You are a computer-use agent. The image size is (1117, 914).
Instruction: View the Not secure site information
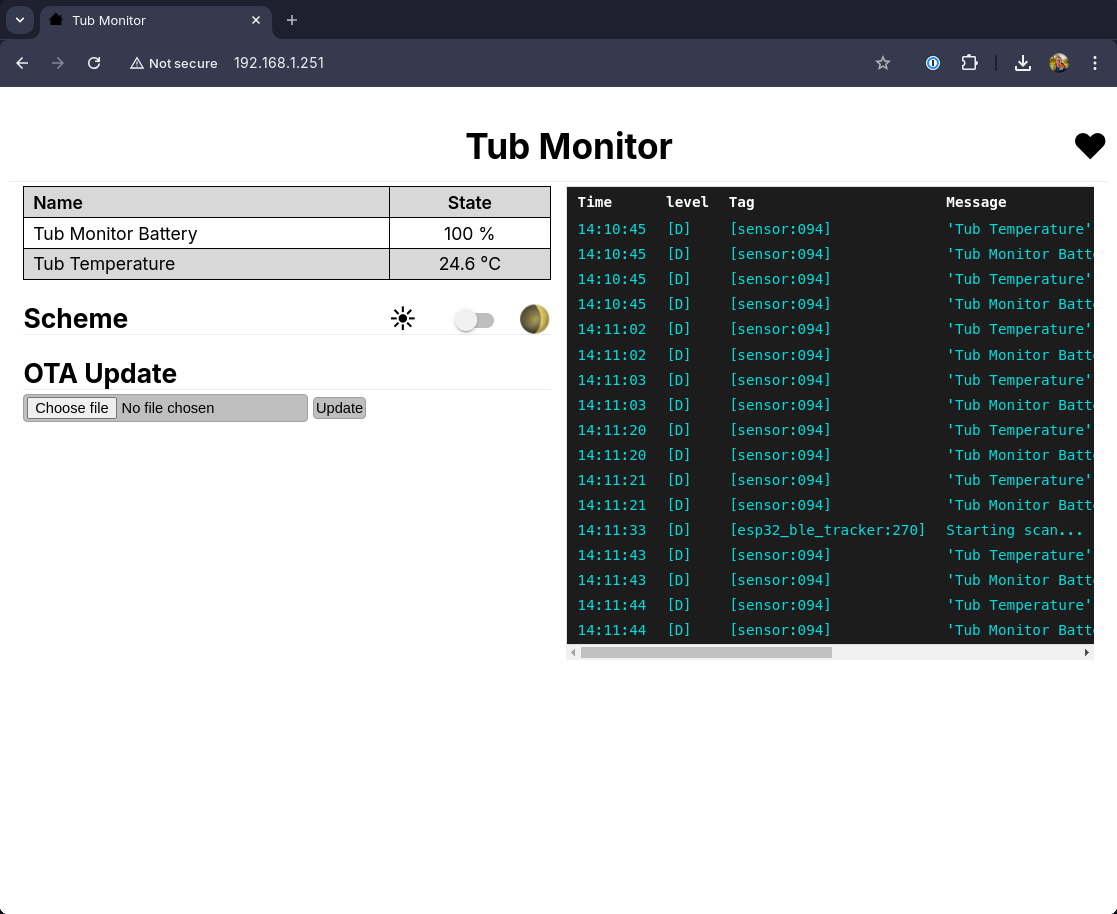tap(174, 63)
